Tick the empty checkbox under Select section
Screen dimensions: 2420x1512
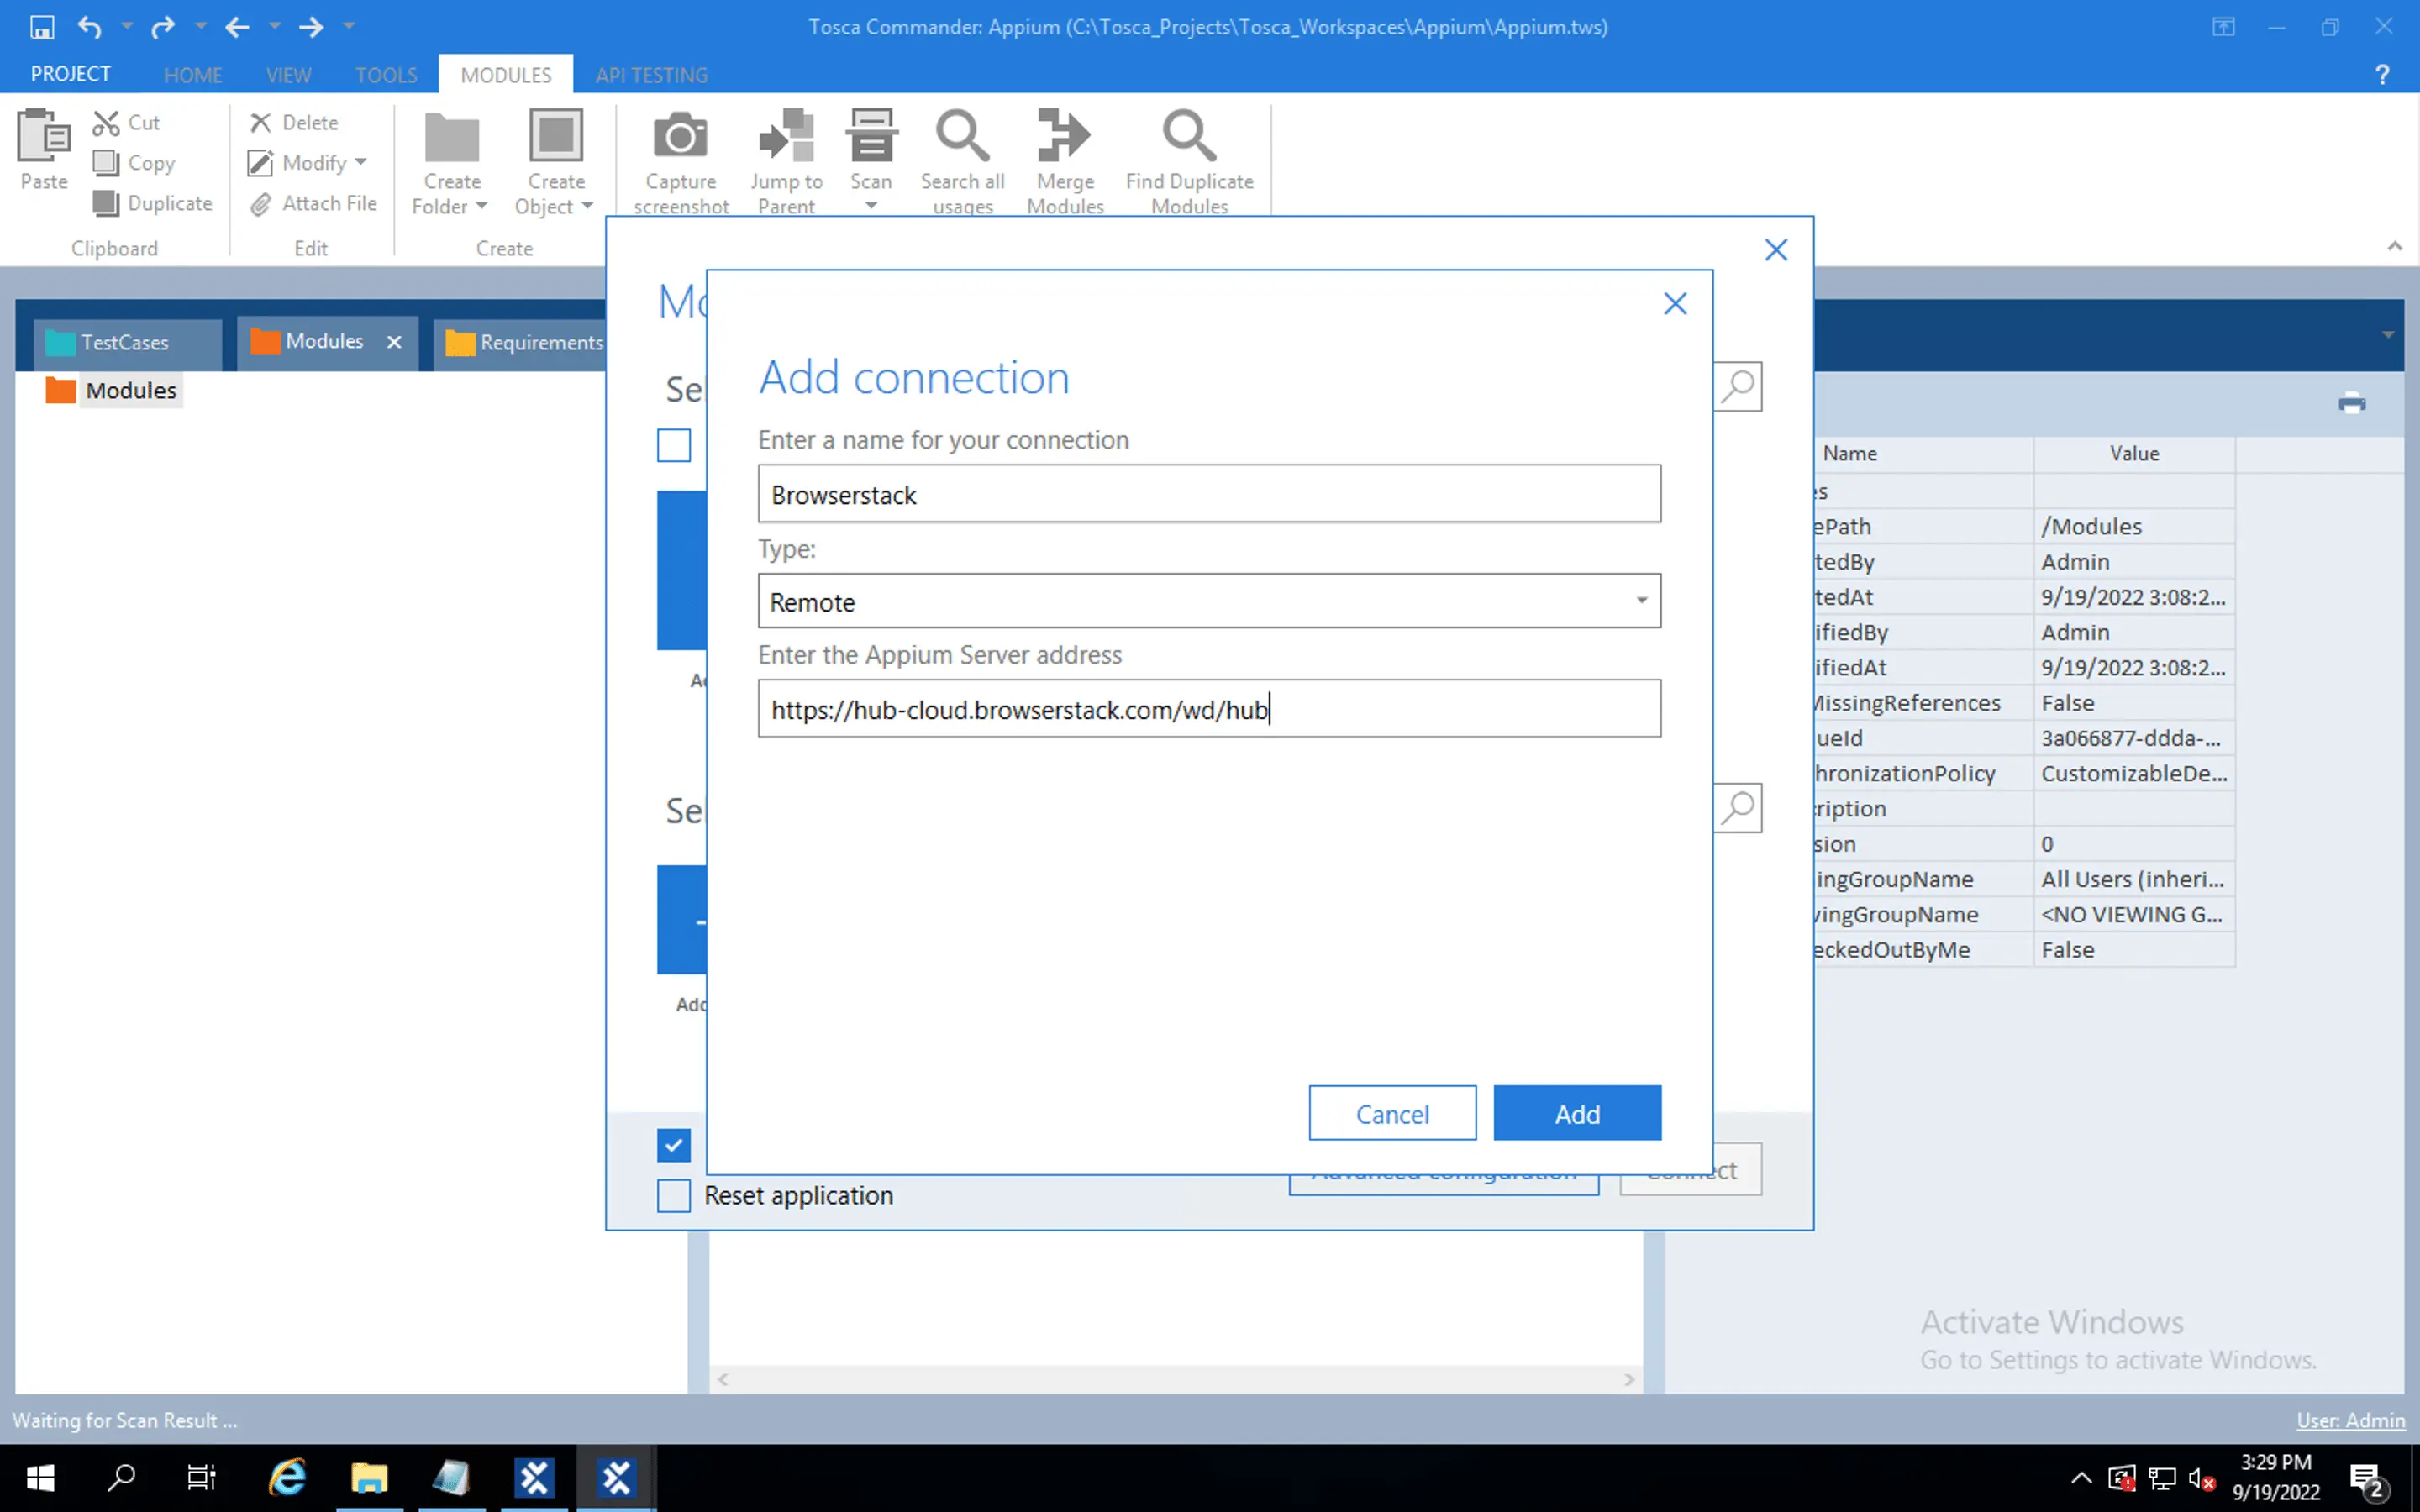674,445
